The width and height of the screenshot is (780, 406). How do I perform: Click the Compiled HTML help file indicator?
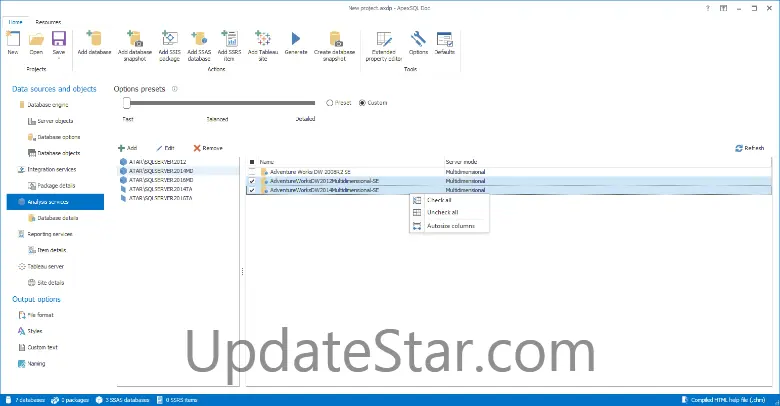click(723, 400)
